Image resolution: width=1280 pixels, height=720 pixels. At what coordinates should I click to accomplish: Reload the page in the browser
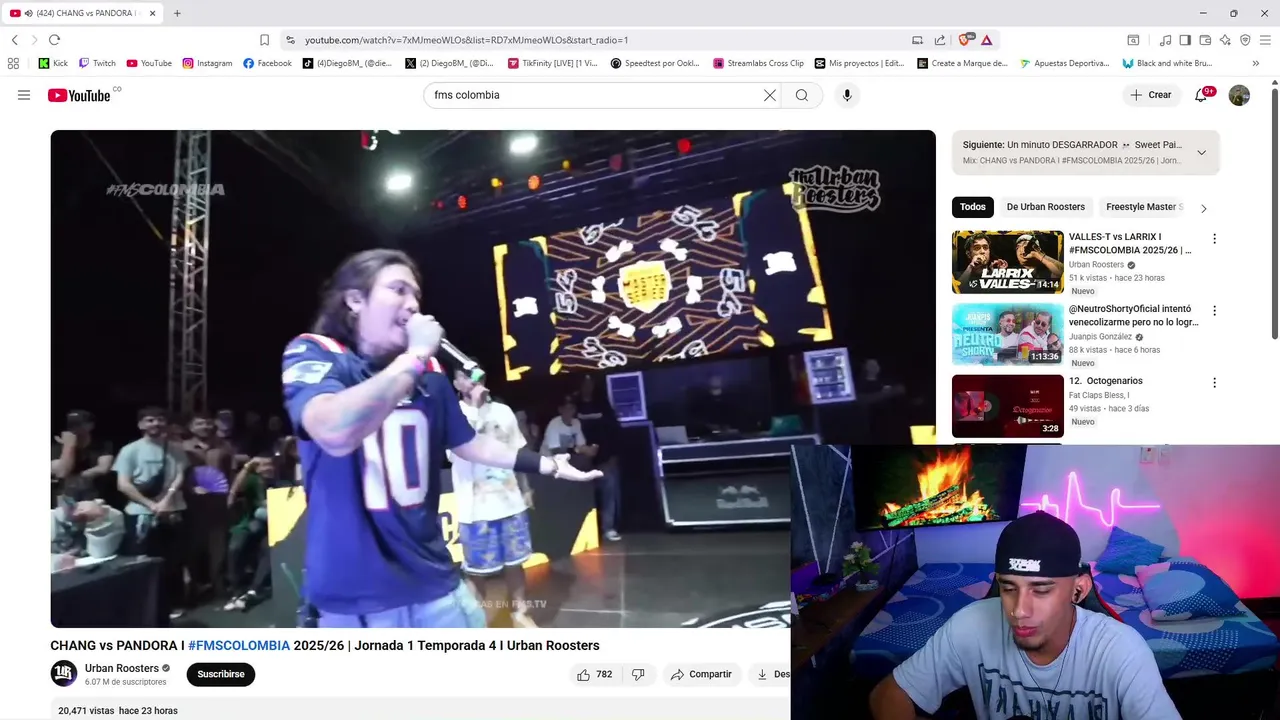[54, 40]
